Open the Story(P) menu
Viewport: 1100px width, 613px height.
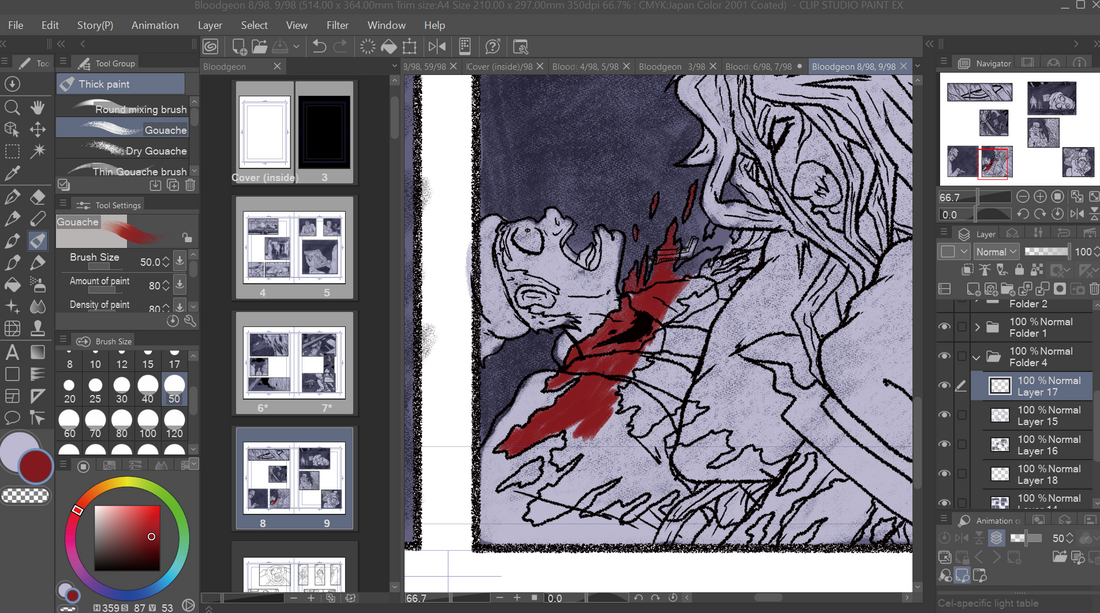coord(95,25)
